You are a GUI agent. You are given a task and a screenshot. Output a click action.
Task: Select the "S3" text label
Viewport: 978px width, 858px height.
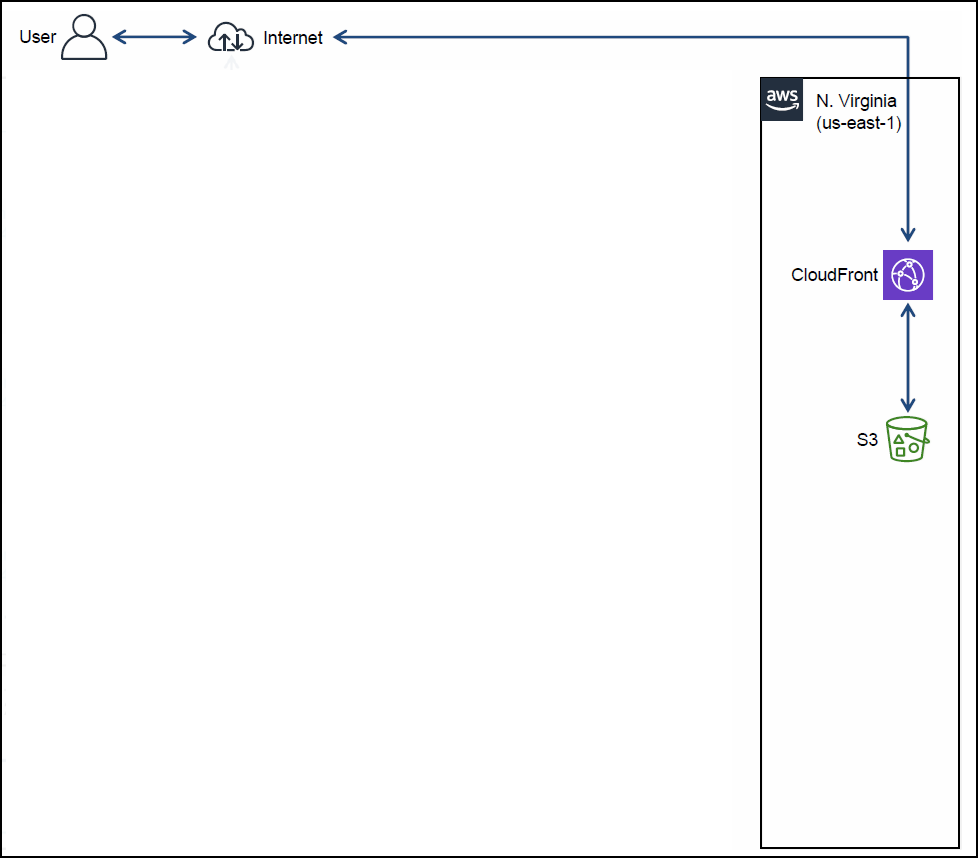tap(868, 440)
